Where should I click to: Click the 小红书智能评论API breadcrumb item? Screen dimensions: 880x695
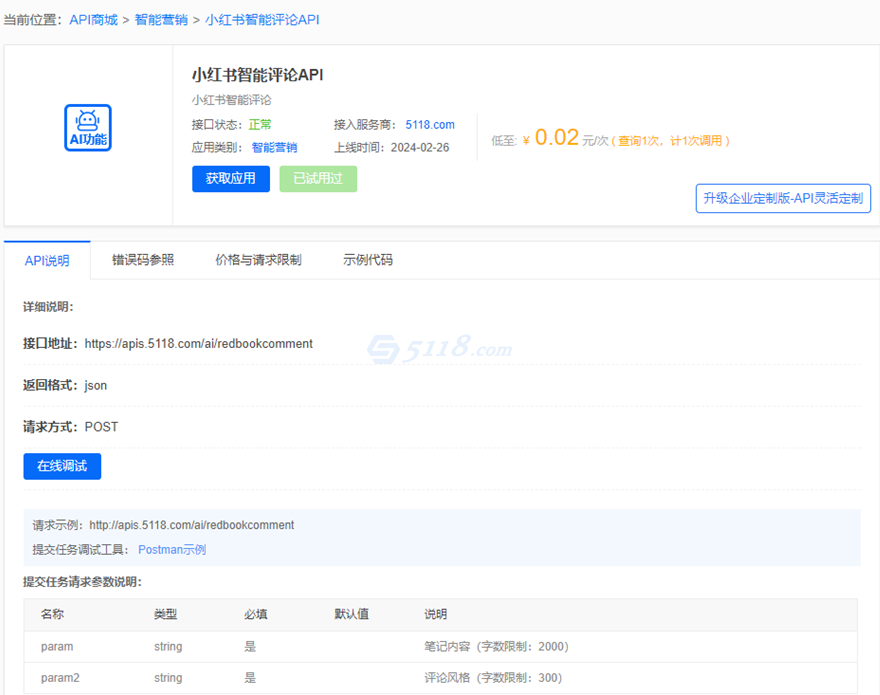[x=262, y=20]
